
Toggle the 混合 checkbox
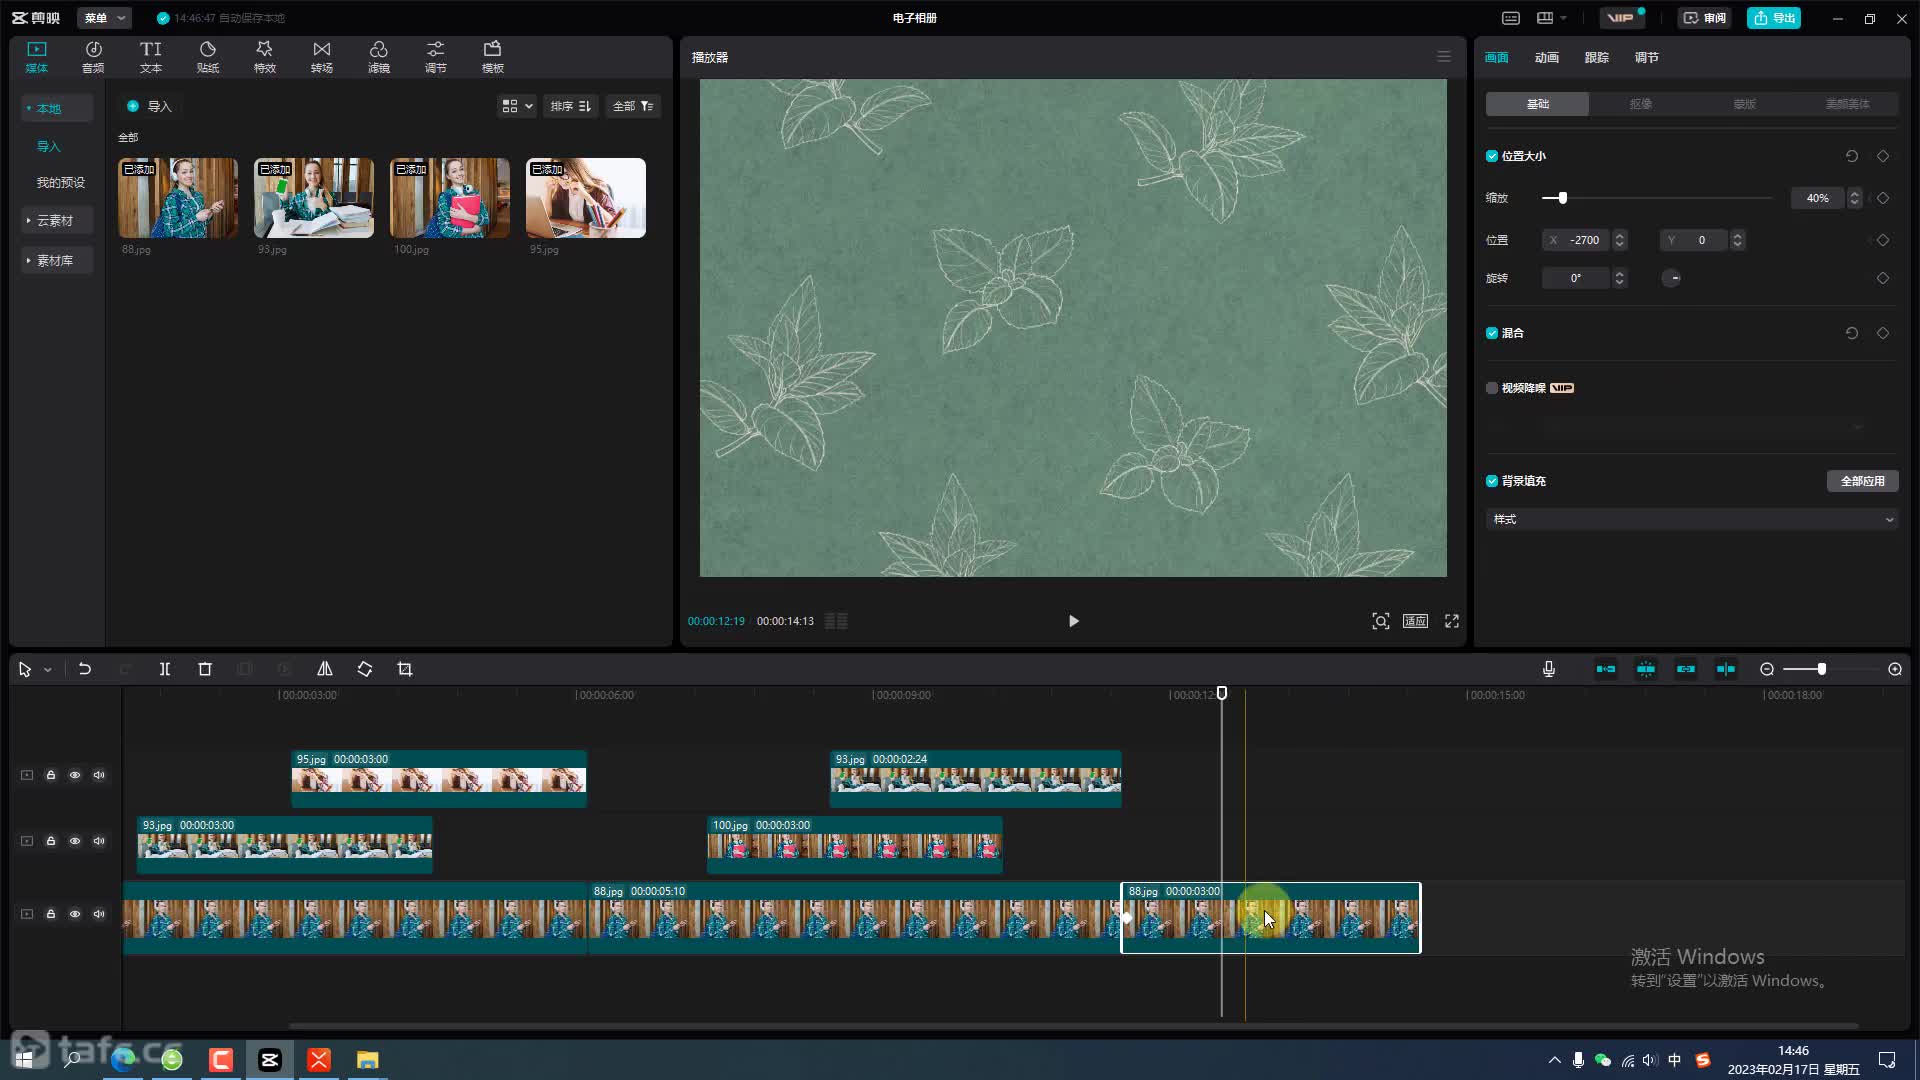pos(1492,333)
